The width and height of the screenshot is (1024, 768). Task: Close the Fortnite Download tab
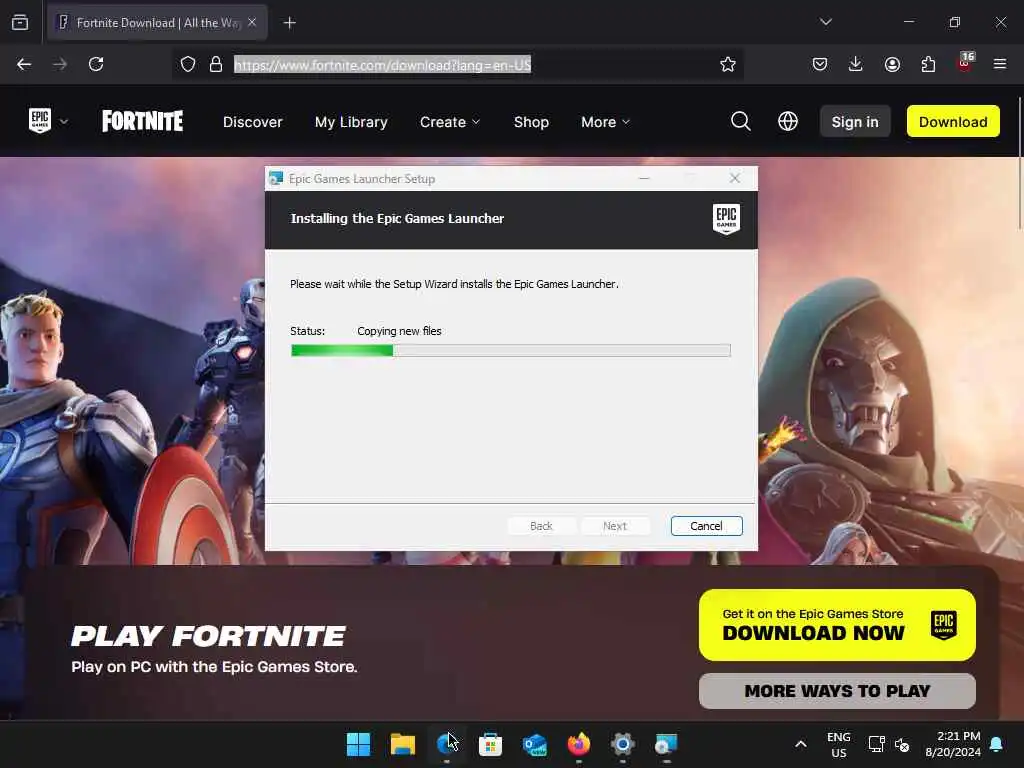[252, 23]
